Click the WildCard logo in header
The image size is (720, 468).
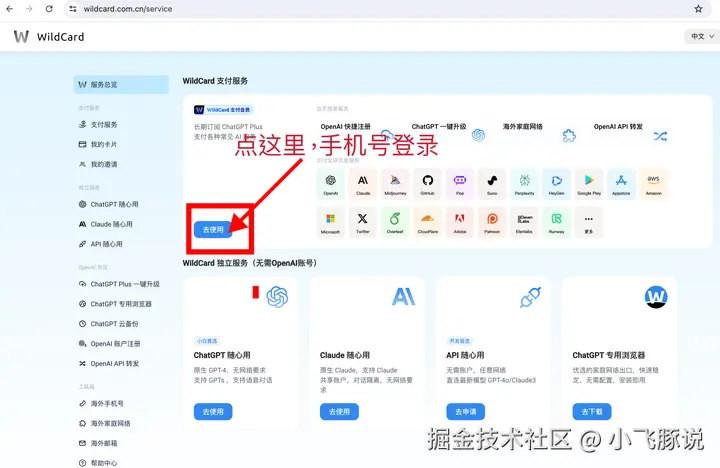click(49, 37)
